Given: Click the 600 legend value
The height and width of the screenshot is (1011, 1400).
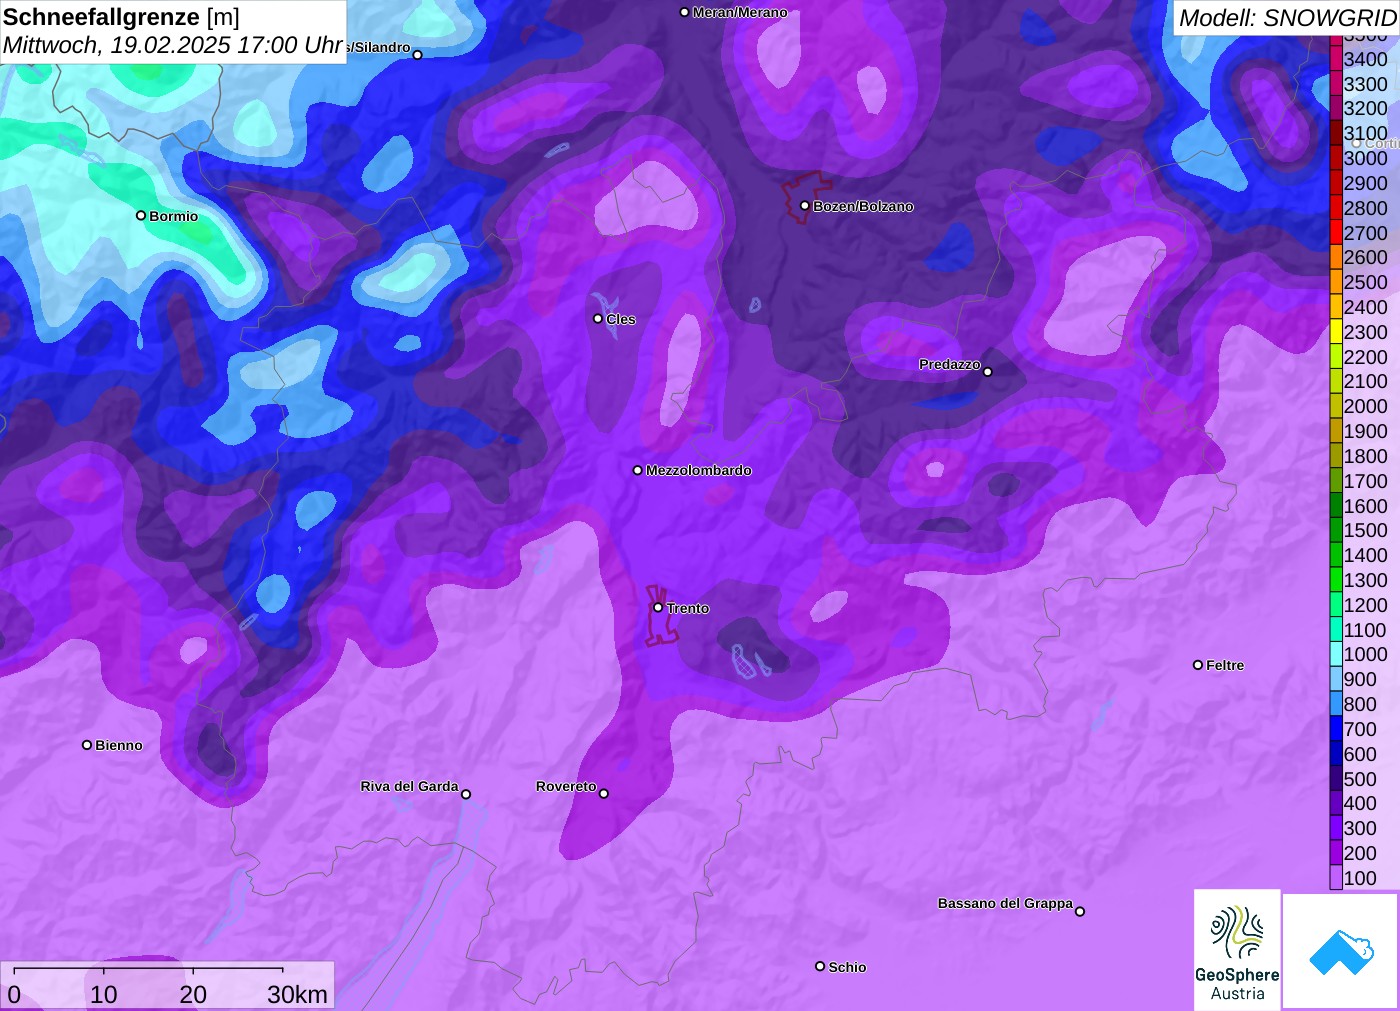Looking at the screenshot, I should click(x=1360, y=754).
